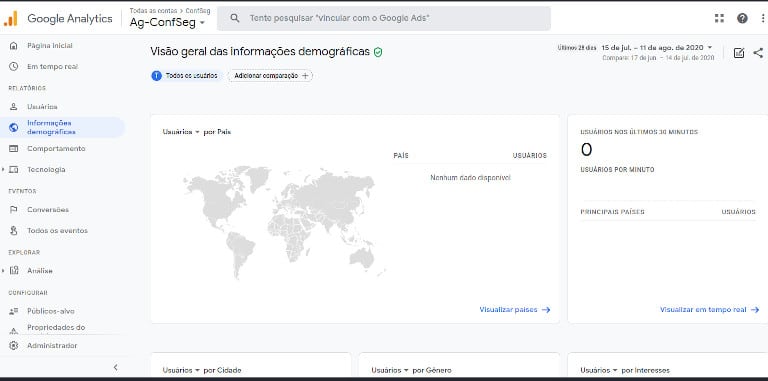Click the Usuários person icon
This screenshot has height=381, width=768.
click(x=14, y=107)
